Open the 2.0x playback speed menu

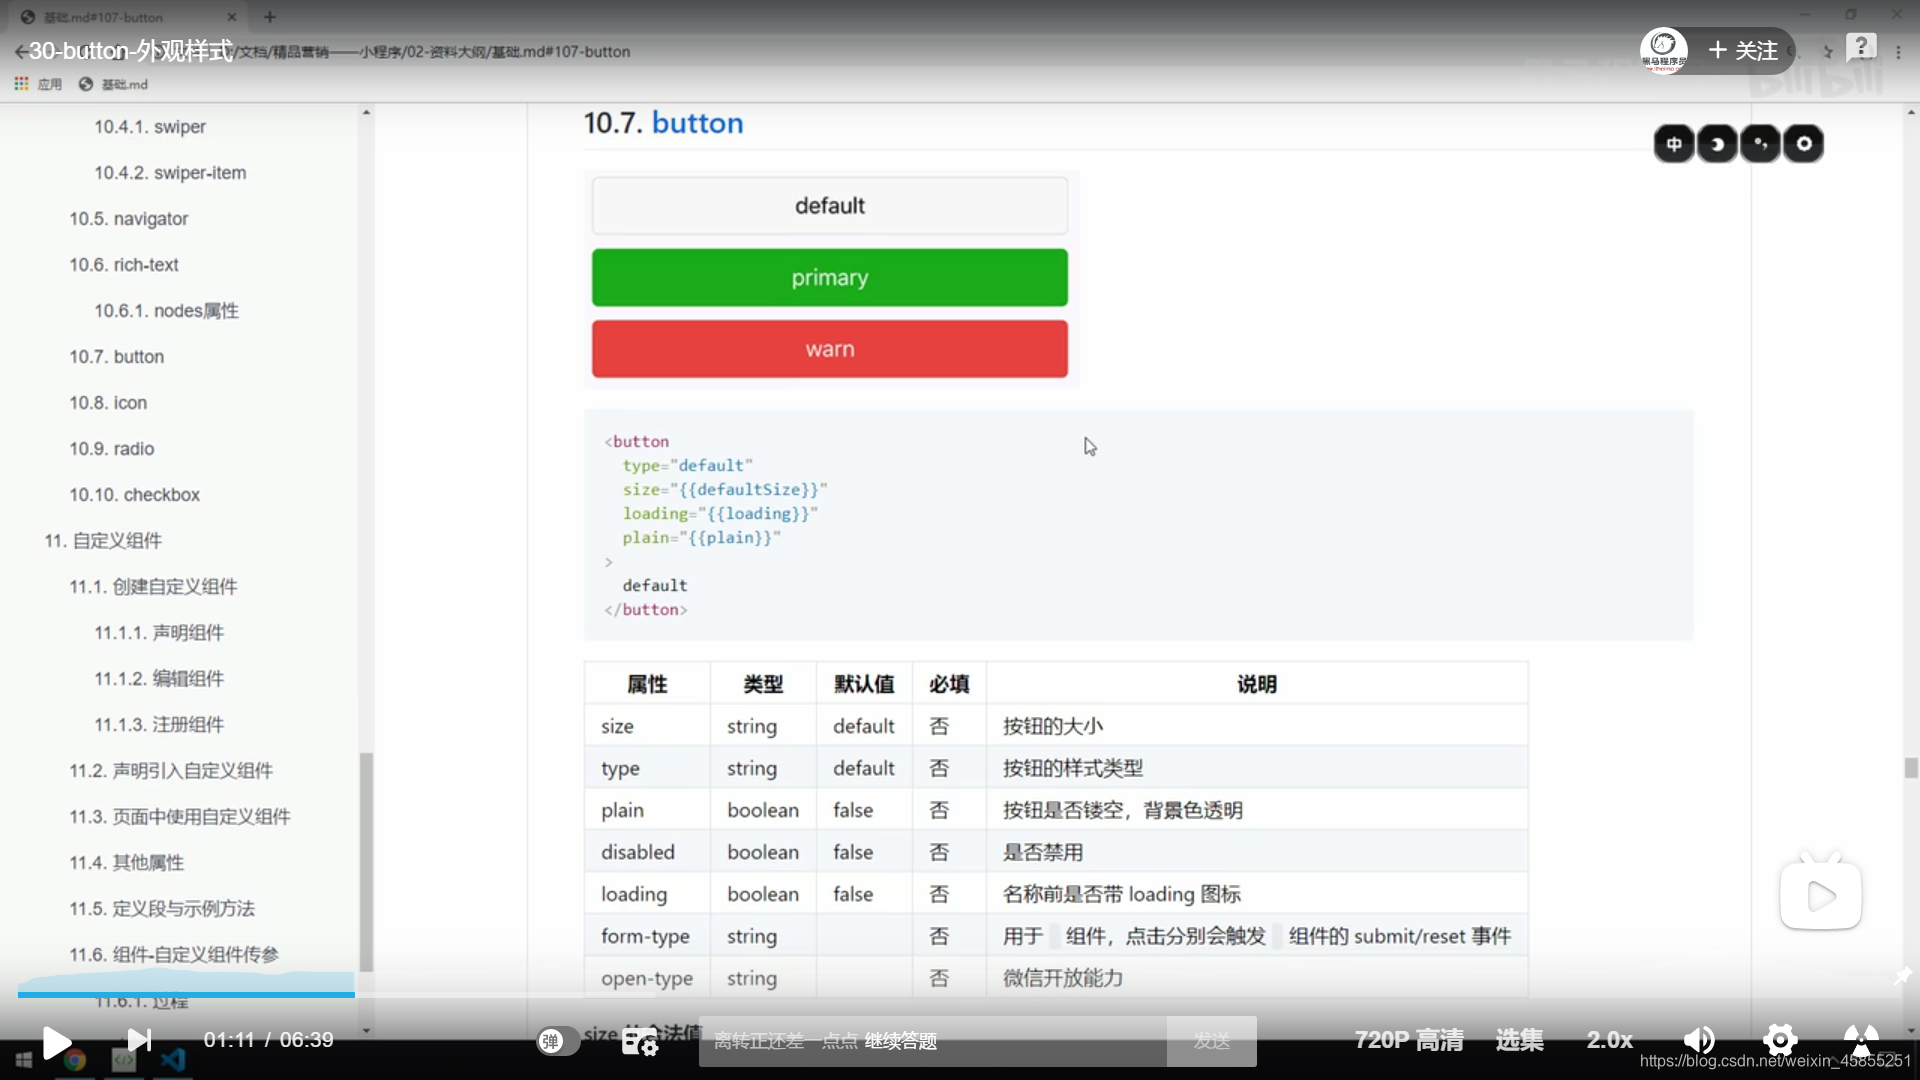tap(1609, 1040)
